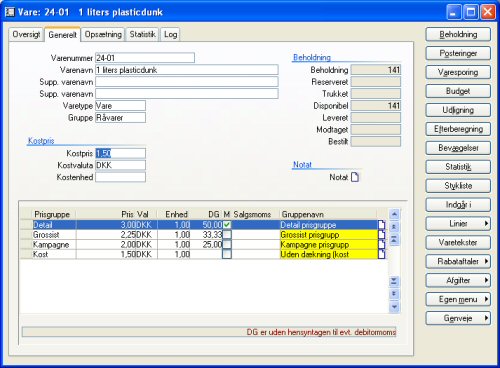This screenshot has width=500, height=368.
Task: Open the Stykliste button
Action: [458, 186]
